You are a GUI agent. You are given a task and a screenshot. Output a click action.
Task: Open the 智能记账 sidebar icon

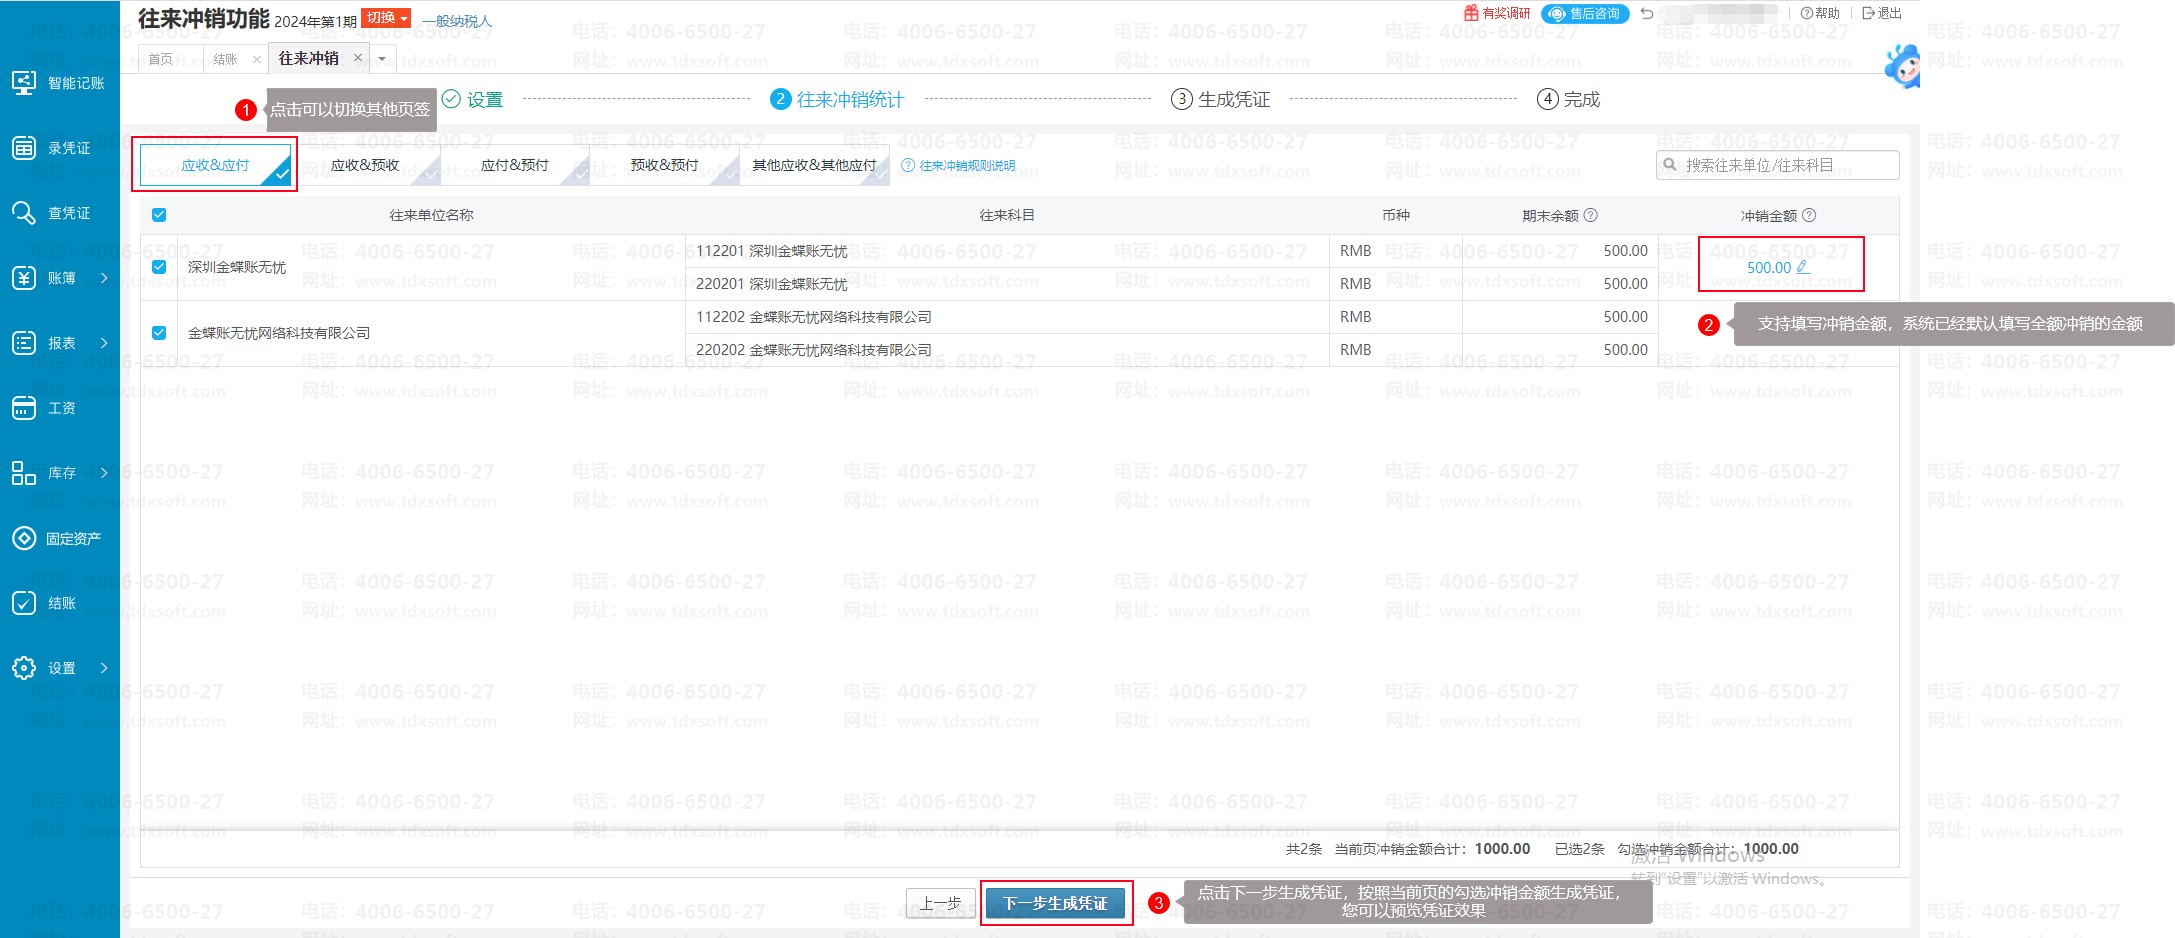(x=24, y=83)
